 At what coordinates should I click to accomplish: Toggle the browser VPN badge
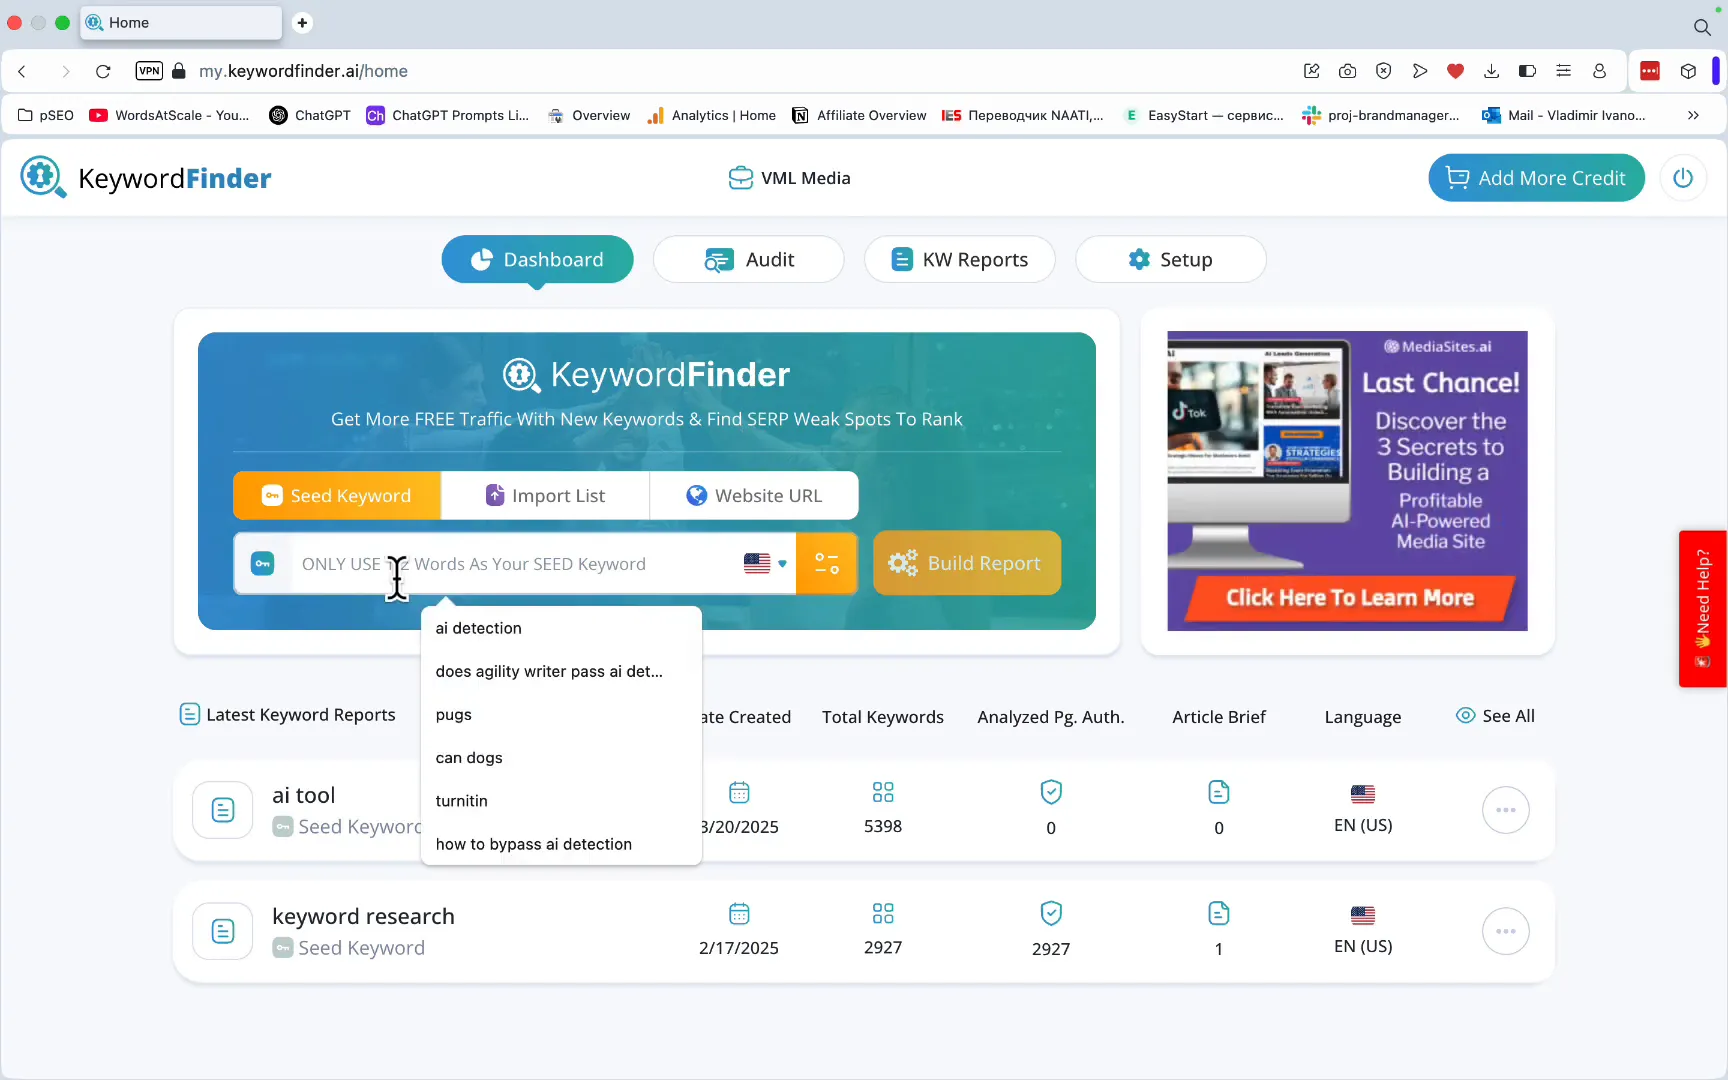click(x=149, y=71)
